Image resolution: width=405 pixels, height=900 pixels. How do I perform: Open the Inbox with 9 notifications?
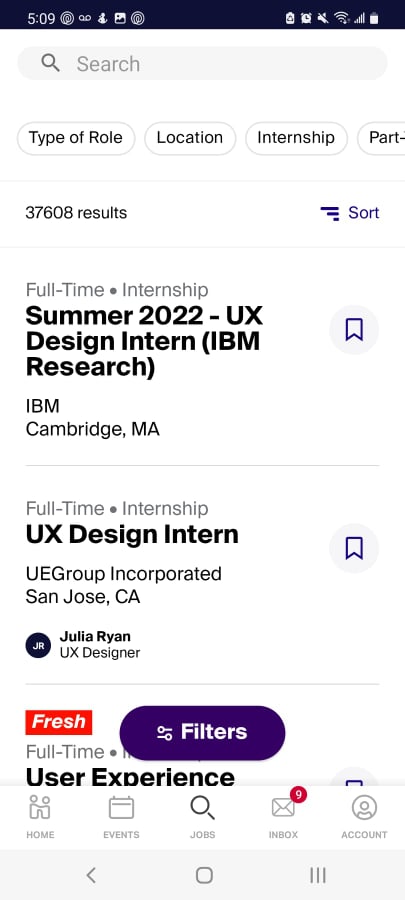coord(283,817)
